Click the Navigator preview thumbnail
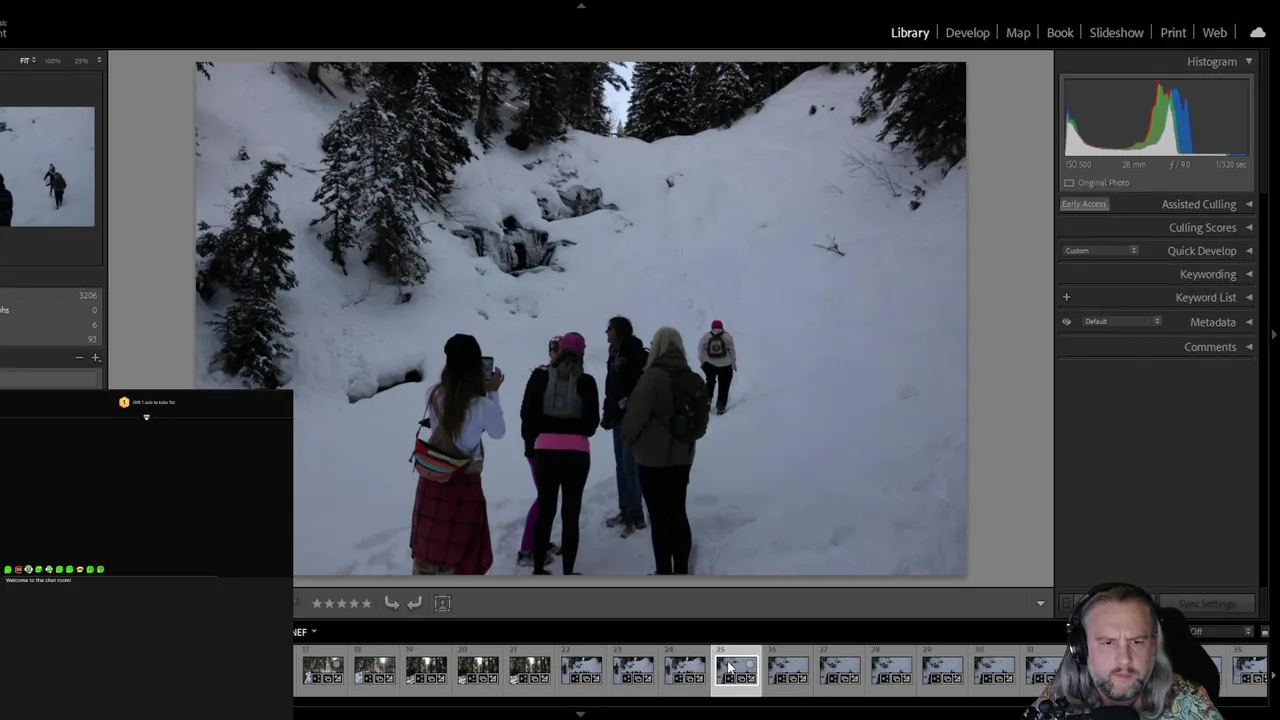The image size is (1280, 720). coord(47,166)
